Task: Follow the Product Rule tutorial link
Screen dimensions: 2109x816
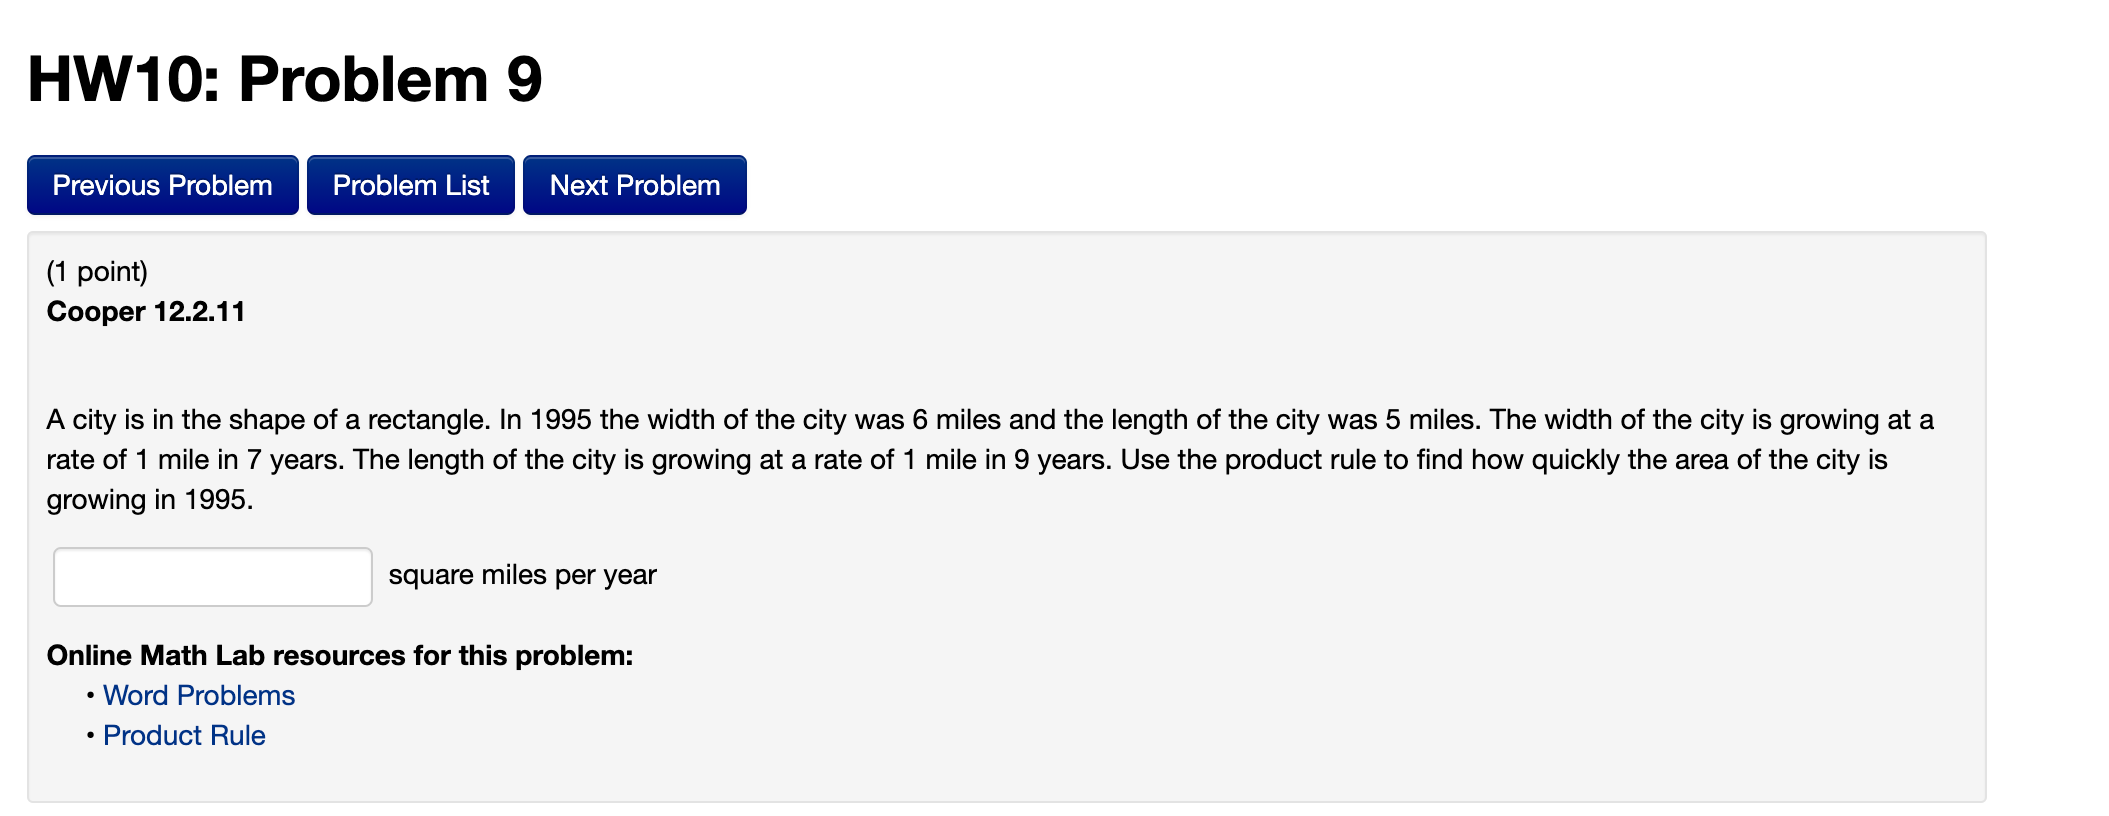Action: [x=183, y=735]
